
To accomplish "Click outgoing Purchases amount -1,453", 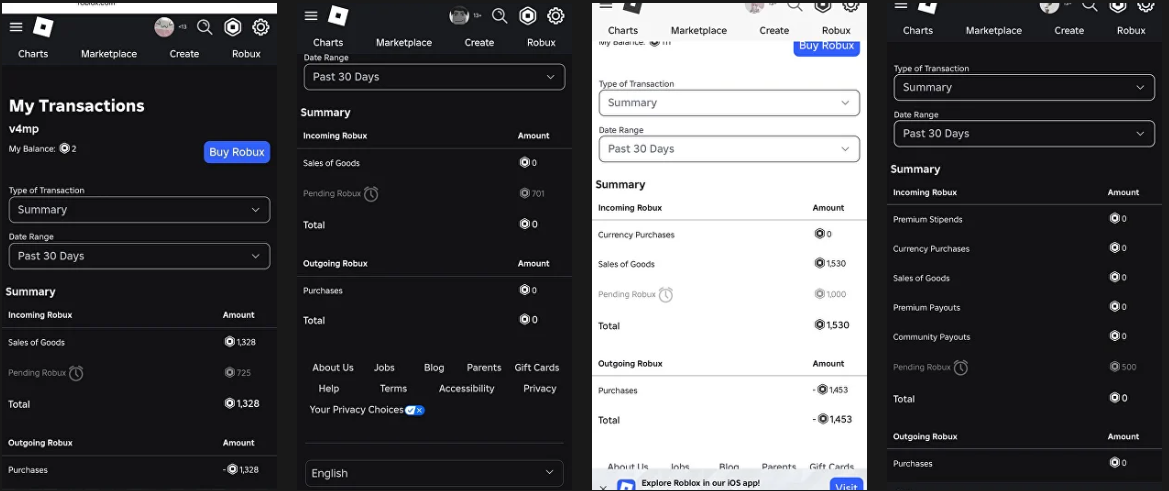I will [831, 389].
